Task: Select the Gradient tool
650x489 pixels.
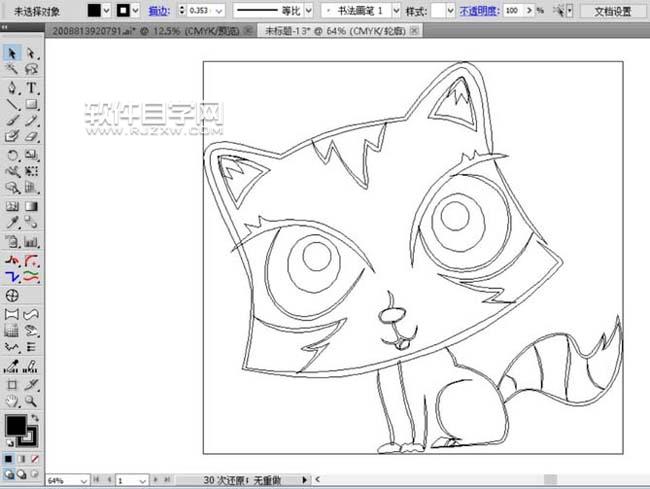Action: tap(31, 206)
